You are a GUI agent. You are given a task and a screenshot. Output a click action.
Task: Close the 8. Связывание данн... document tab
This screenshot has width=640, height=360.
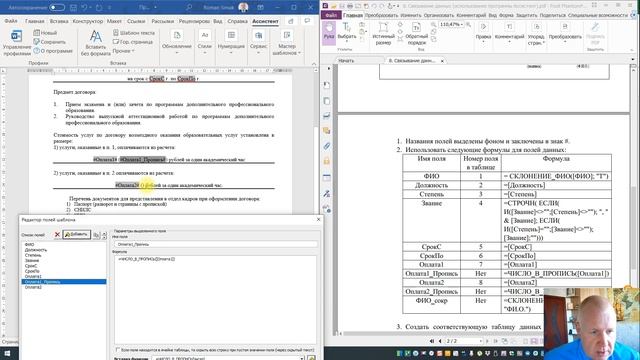(442, 61)
